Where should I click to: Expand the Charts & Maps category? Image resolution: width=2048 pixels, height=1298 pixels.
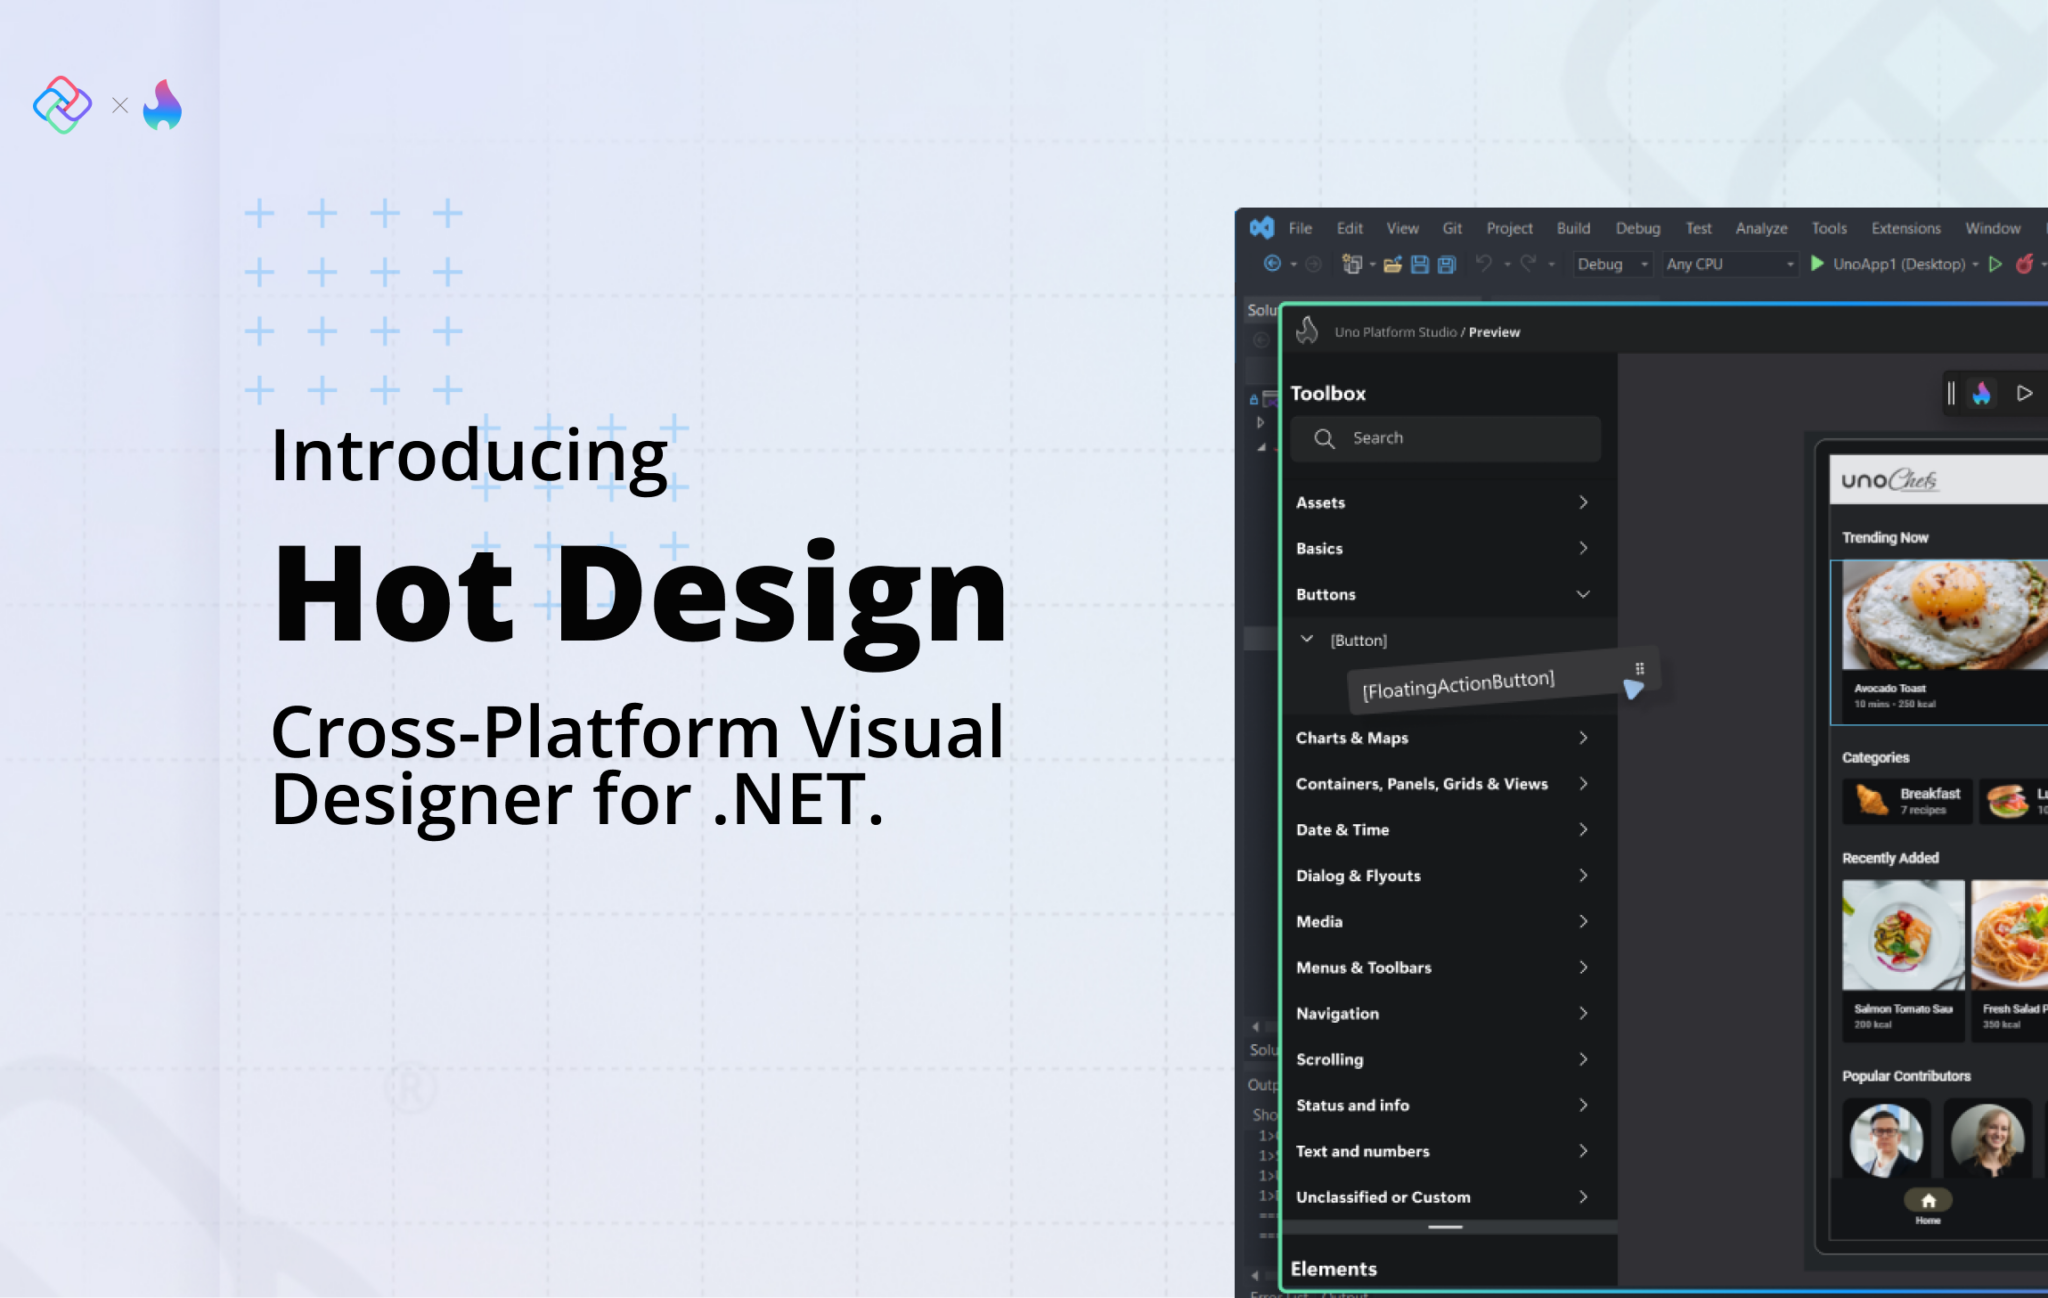1583,738
